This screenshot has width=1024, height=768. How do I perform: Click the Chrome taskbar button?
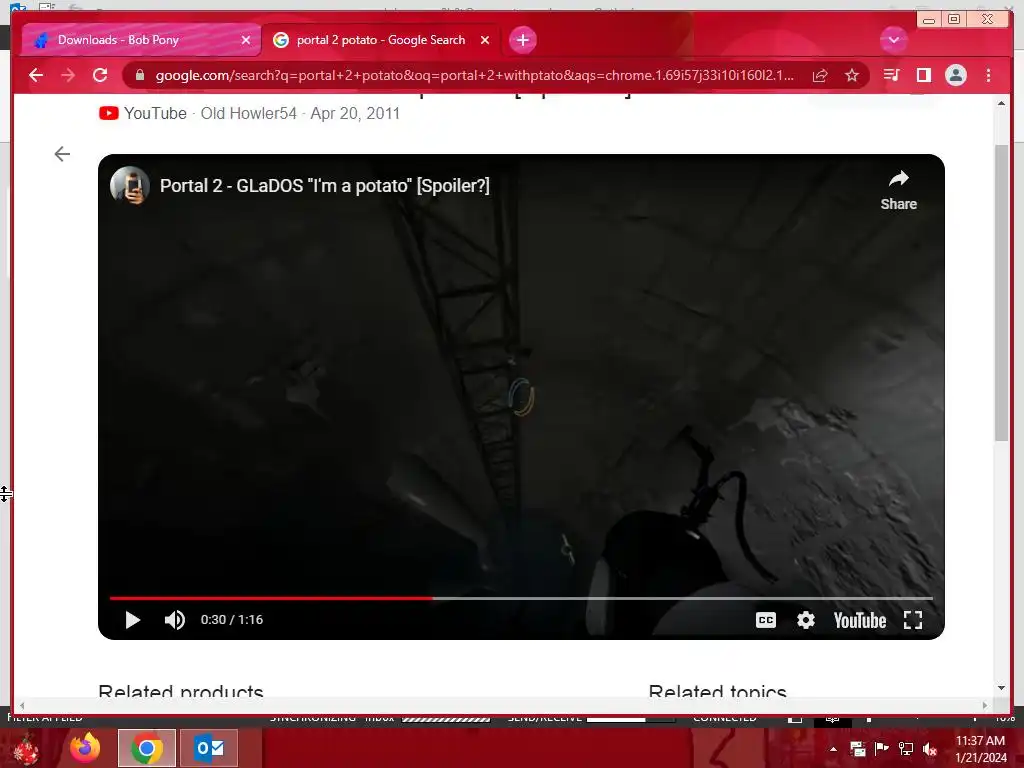146,748
